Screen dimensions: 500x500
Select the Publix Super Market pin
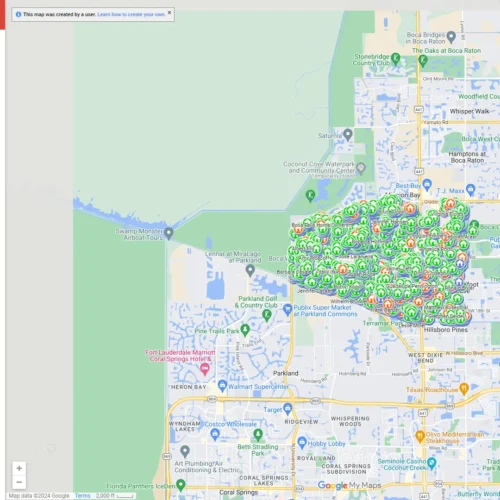pos(287,310)
